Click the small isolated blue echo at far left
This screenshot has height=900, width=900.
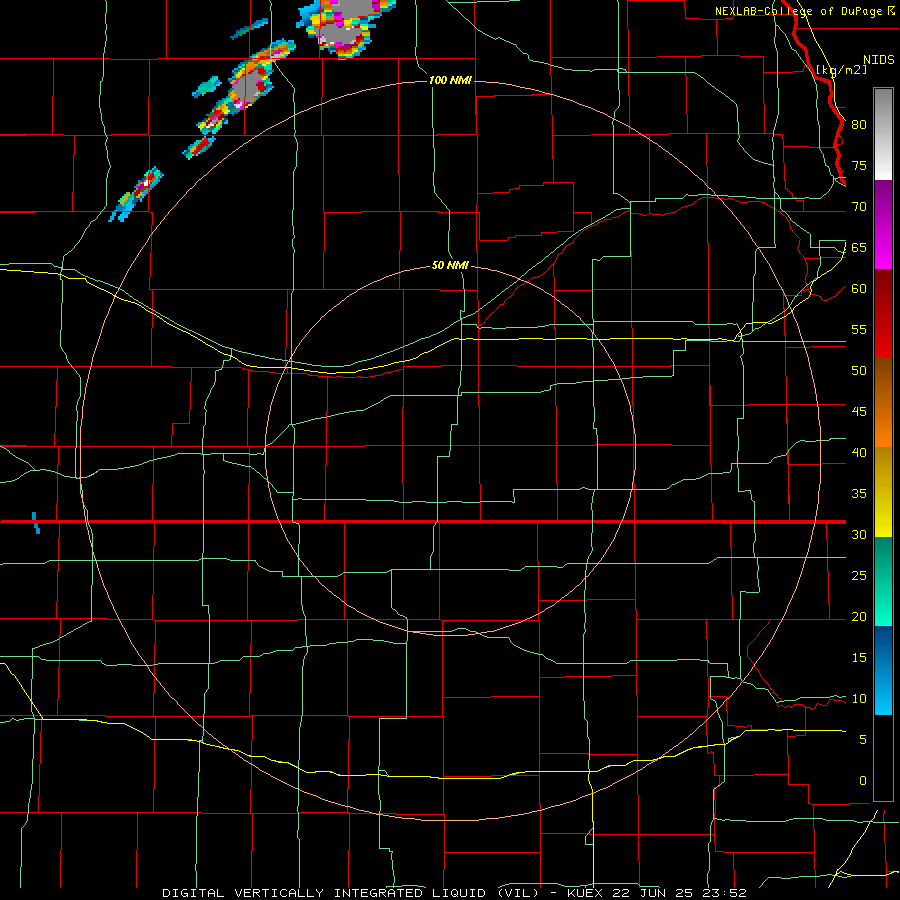coord(36,523)
